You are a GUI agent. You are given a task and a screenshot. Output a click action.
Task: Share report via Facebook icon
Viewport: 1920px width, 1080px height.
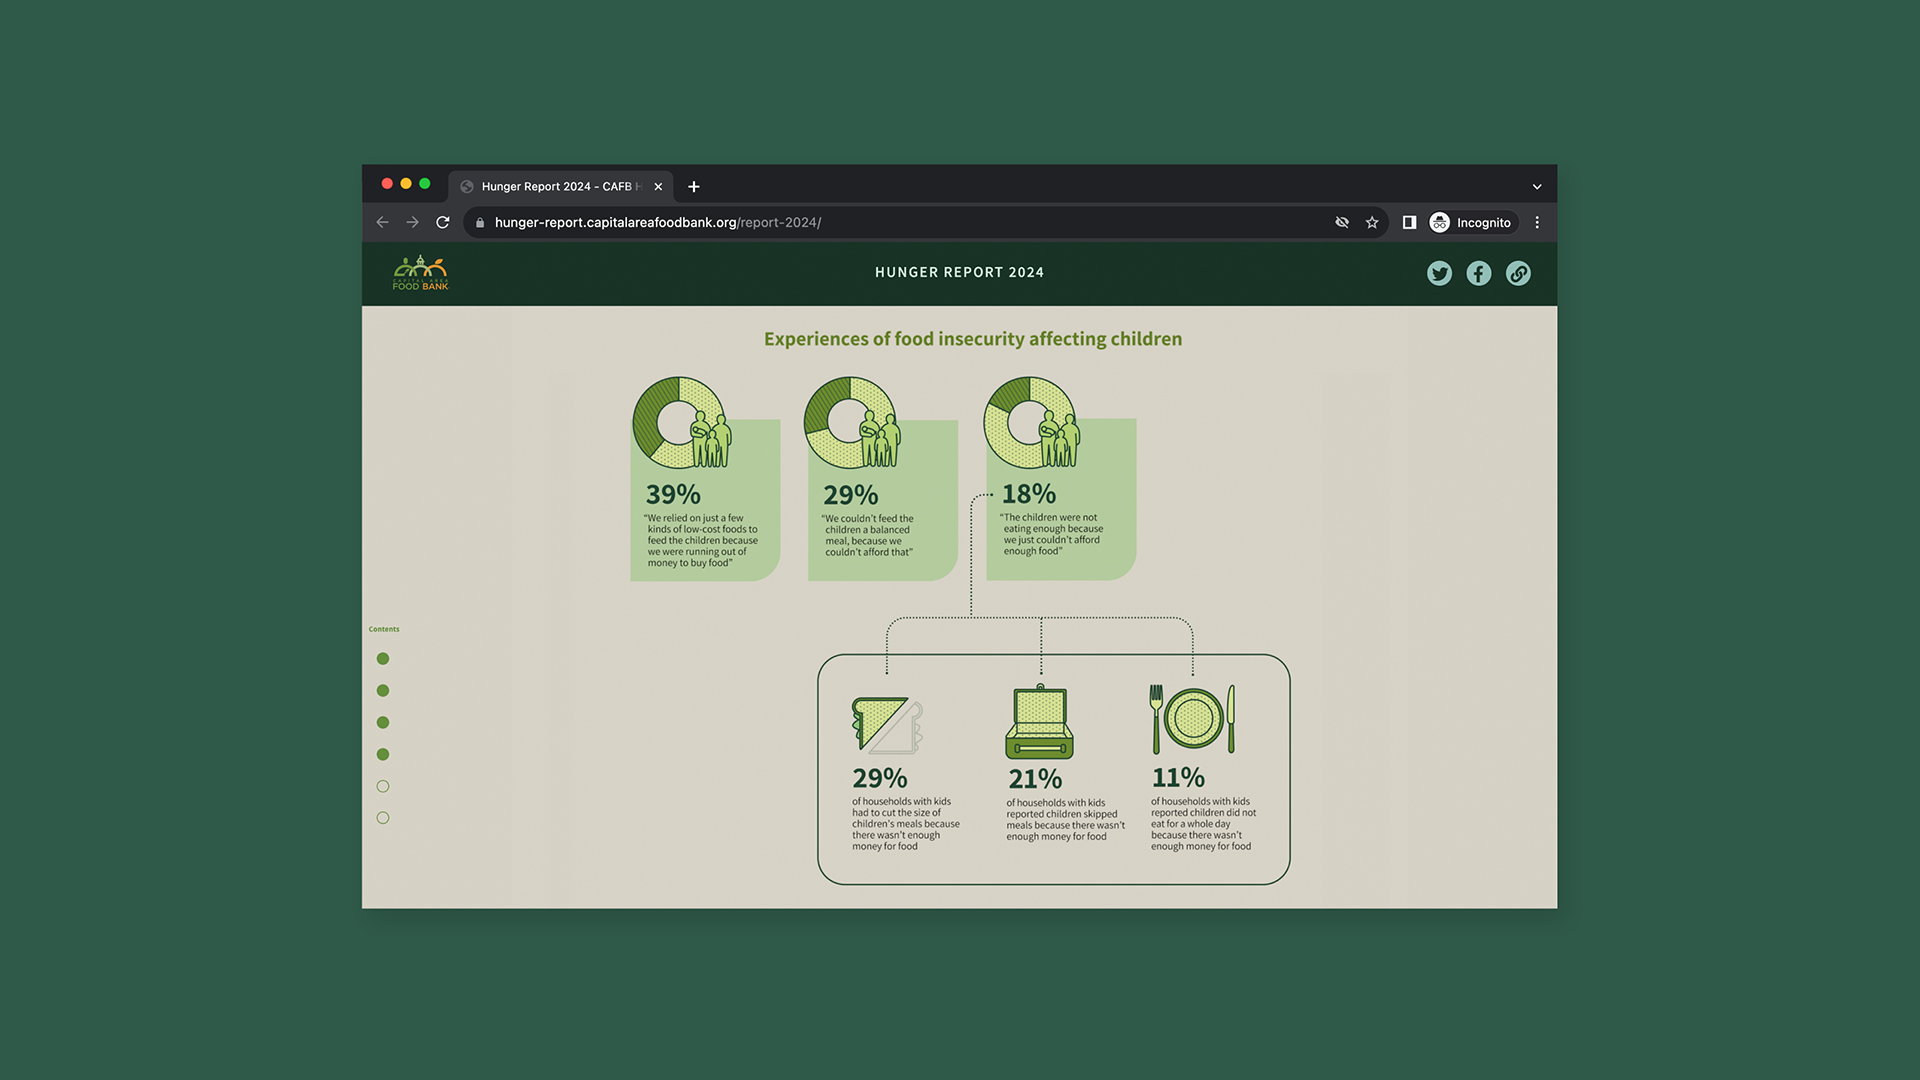pos(1478,273)
